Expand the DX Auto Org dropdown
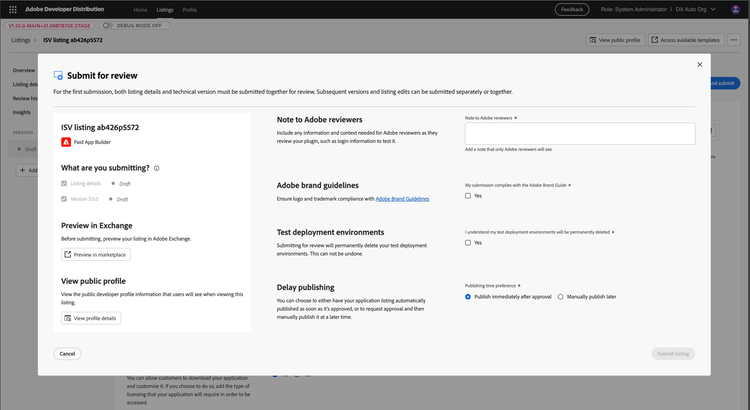 pyautogui.click(x=695, y=9)
